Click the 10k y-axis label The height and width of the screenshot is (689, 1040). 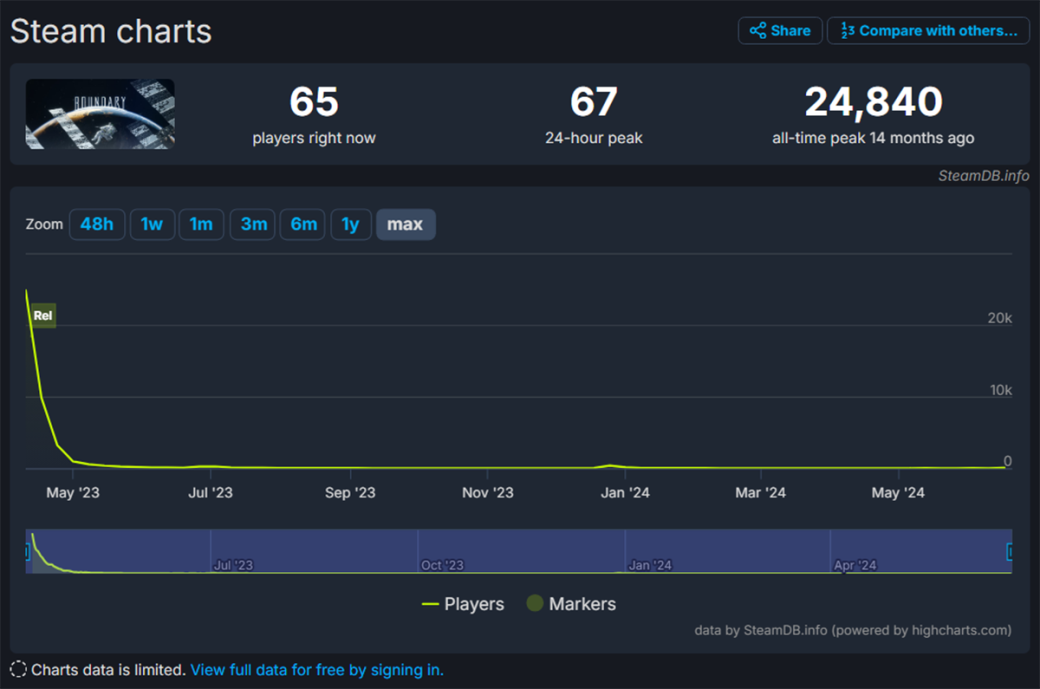pos(1001,390)
